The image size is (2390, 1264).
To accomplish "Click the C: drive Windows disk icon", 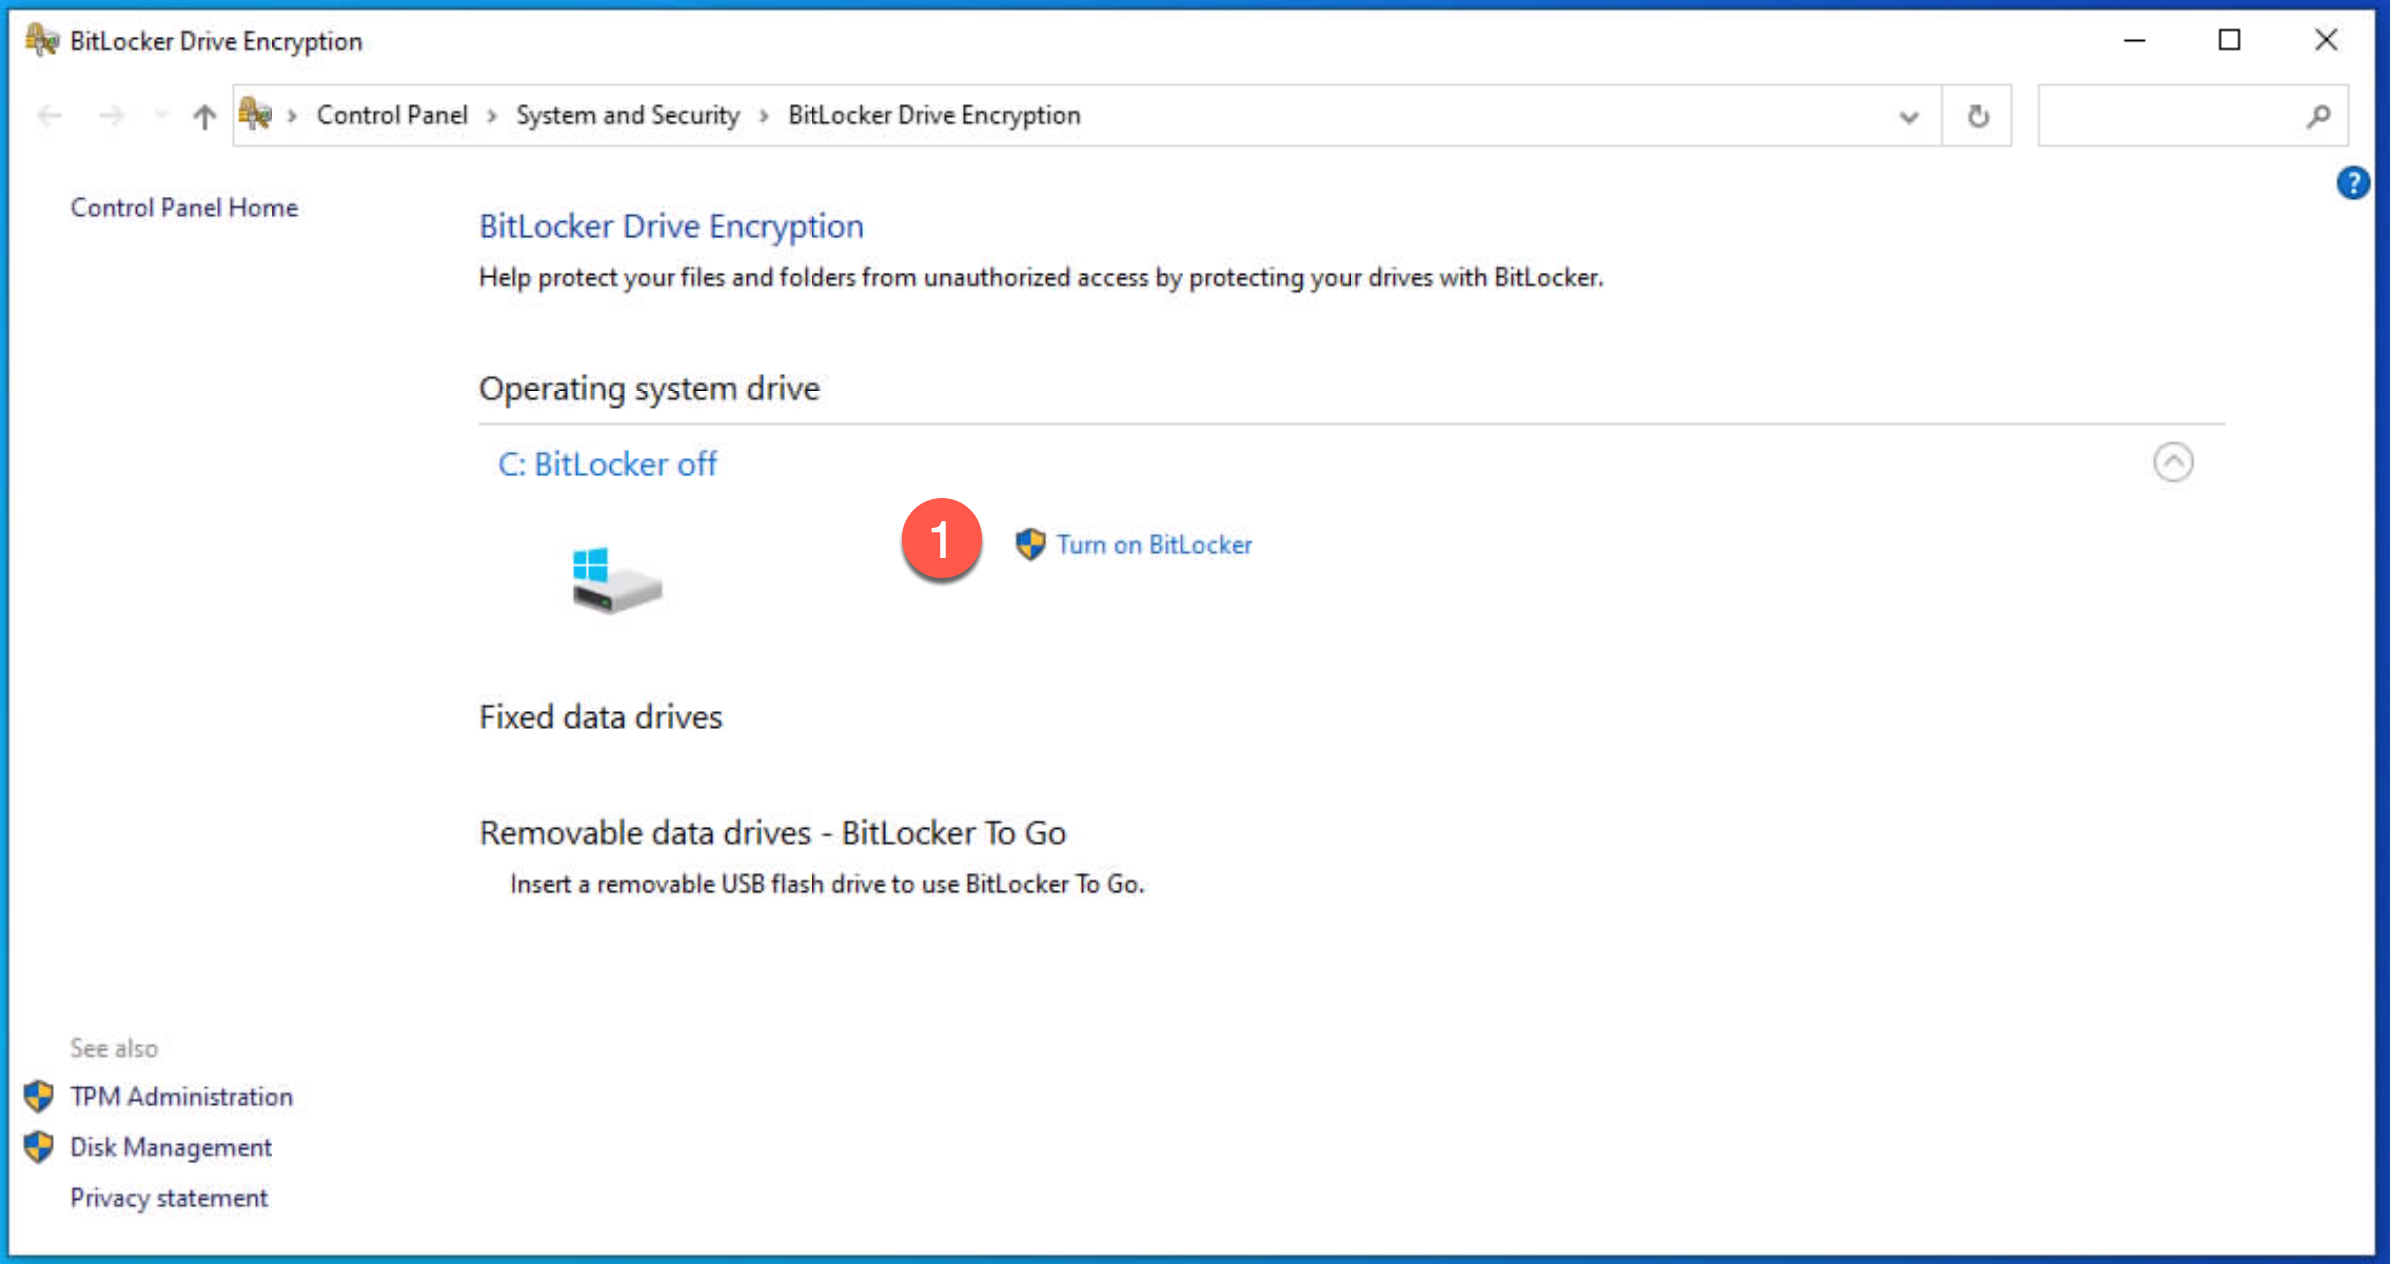I will [615, 580].
